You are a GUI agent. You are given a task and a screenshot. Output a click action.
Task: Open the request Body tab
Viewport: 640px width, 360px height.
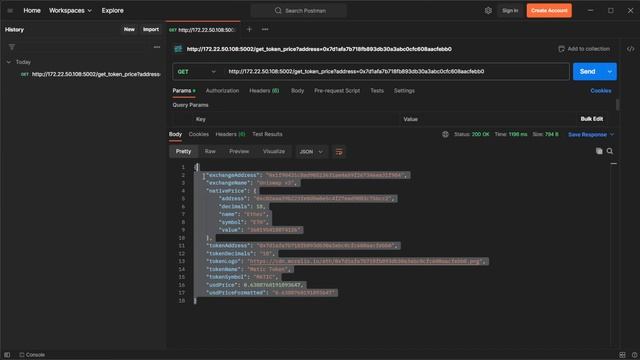(x=298, y=91)
